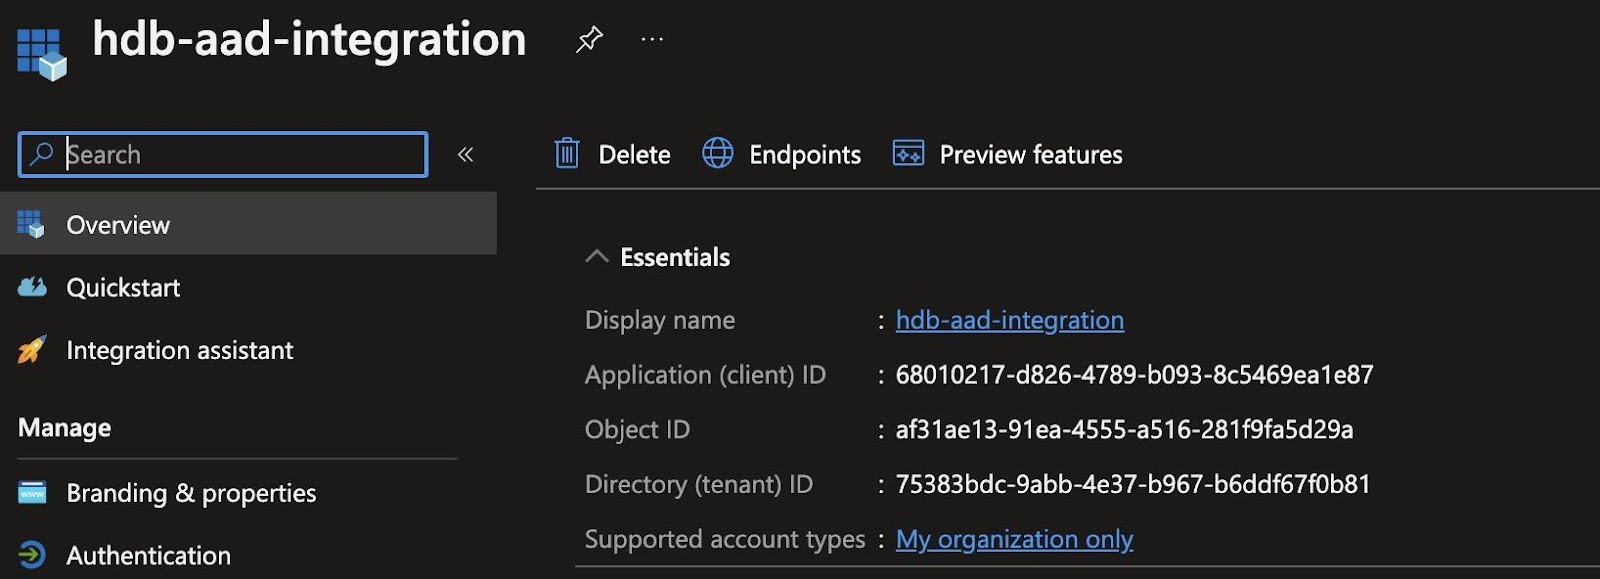The height and width of the screenshot is (579, 1600).
Task: Click the Delete trash can icon
Action: (567, 154)
